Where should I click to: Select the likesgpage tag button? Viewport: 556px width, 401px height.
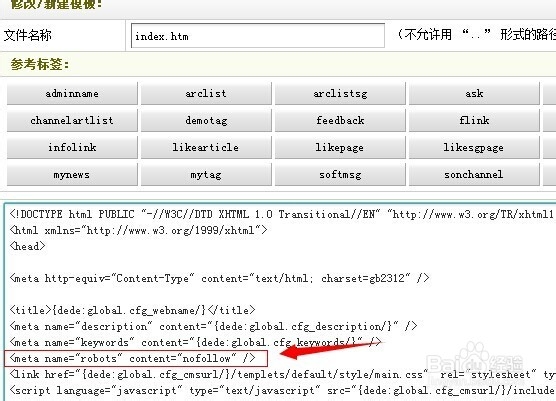pyautogui.click(x=474, y=147)
